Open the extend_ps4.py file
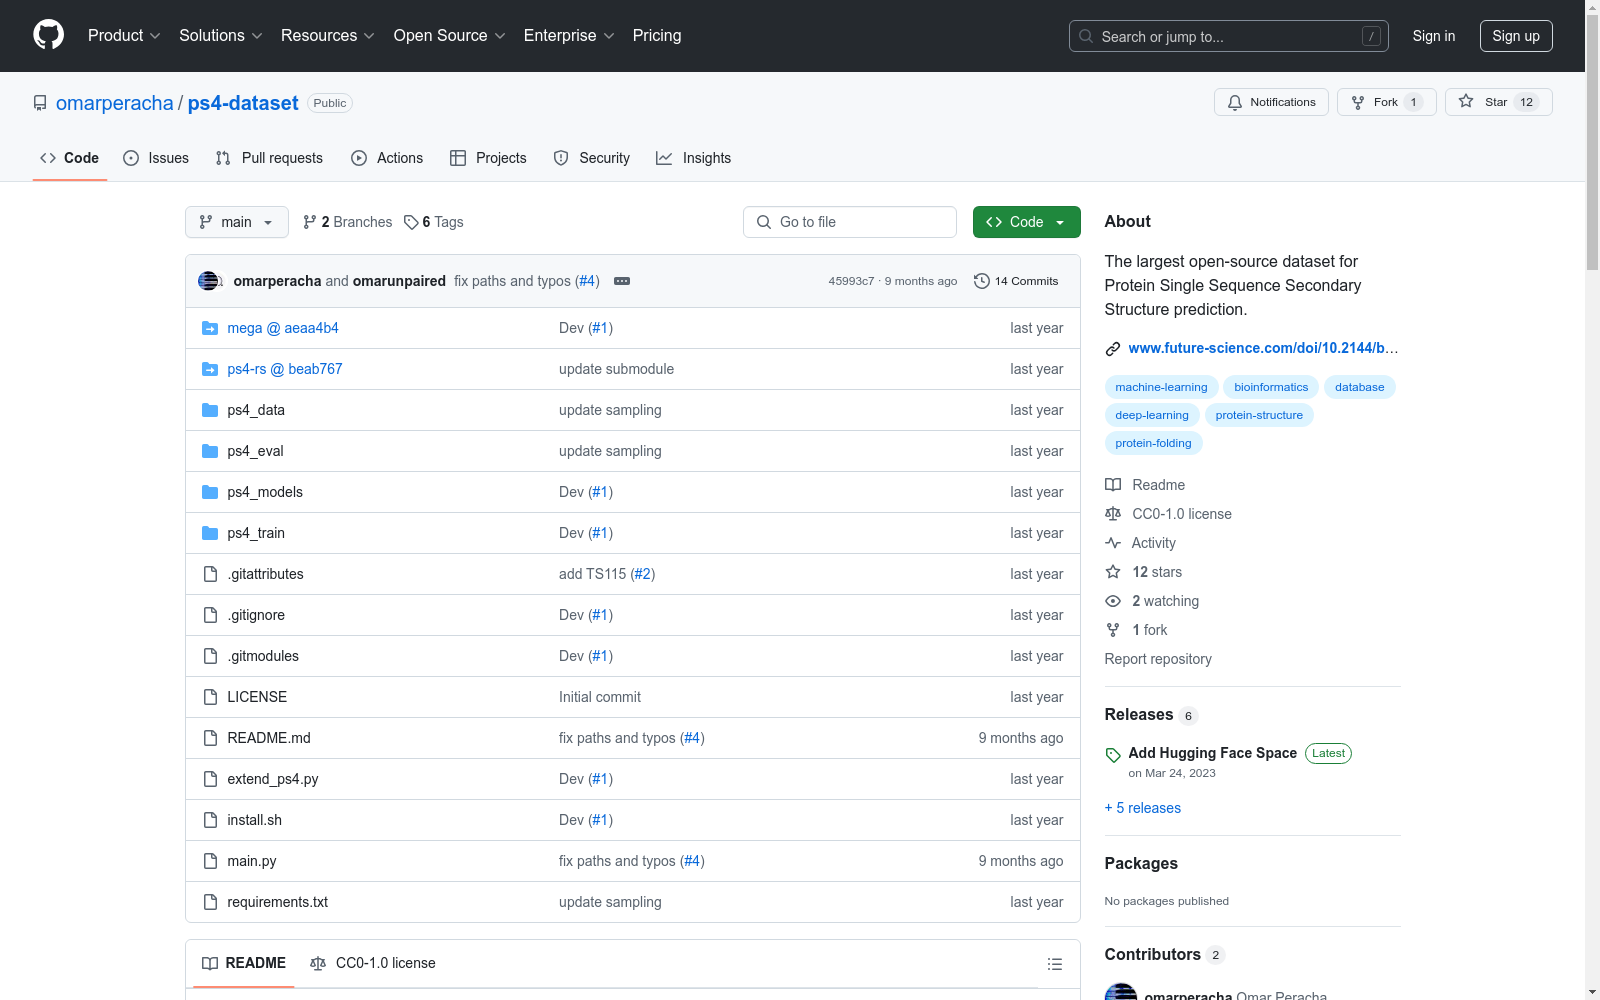1600x1000 pixels. click(273, 779)
